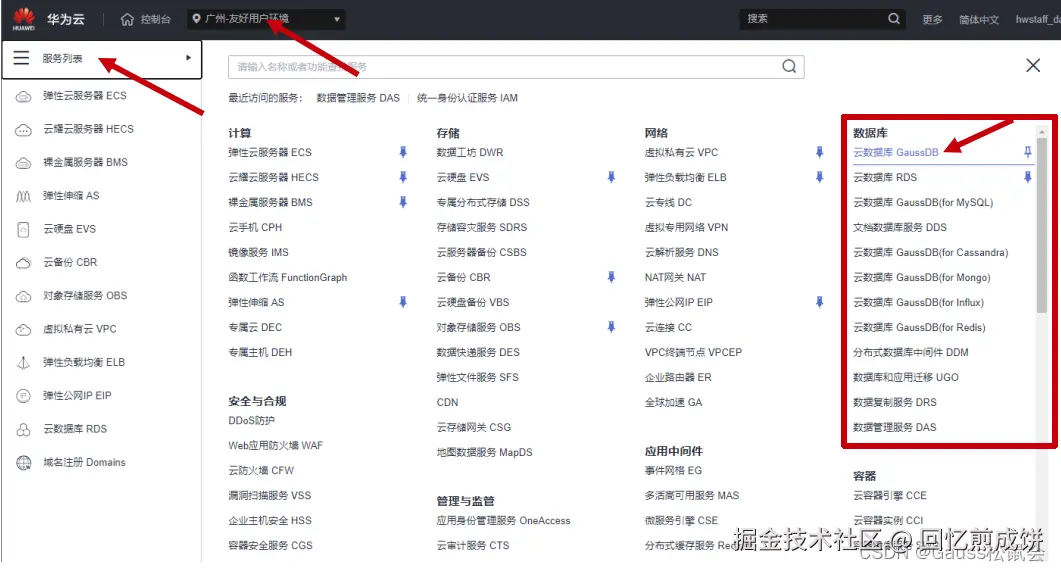This screenshot has width=1061, height=571.
Task: Open 云手机 CPH service
Action: pyautogui.click(x=255, y=227)
